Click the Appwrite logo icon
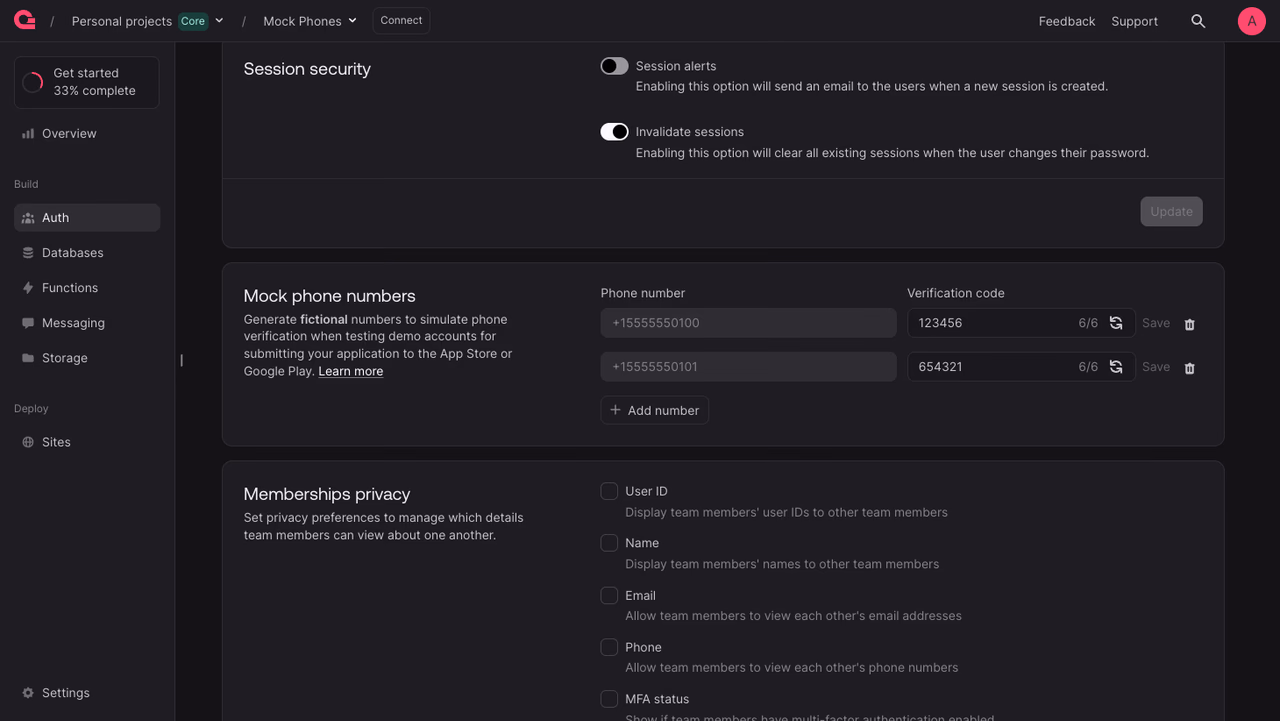The height and width of the screenshot is (721, 1280). (25, 20)
